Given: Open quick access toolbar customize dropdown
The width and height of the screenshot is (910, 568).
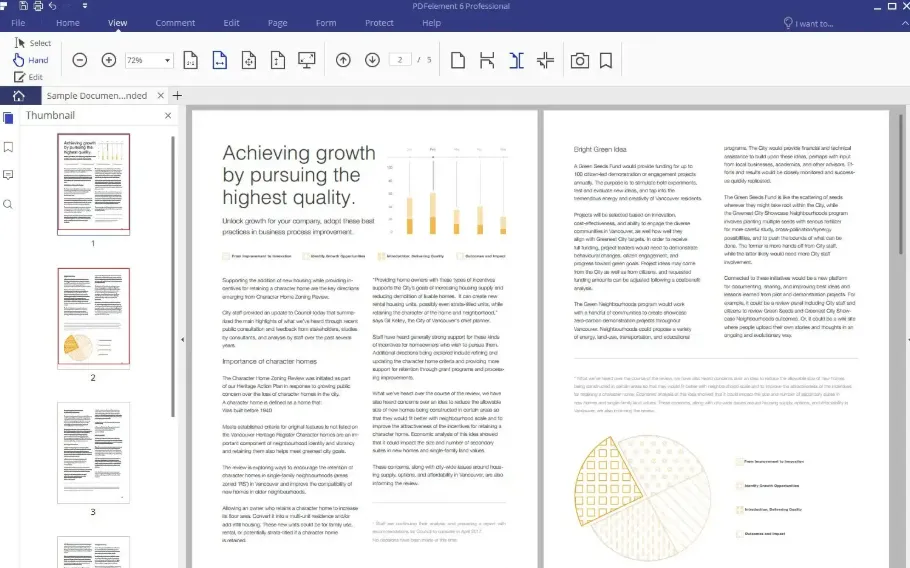Looking at the screenshot, I should tap(85, 6).
